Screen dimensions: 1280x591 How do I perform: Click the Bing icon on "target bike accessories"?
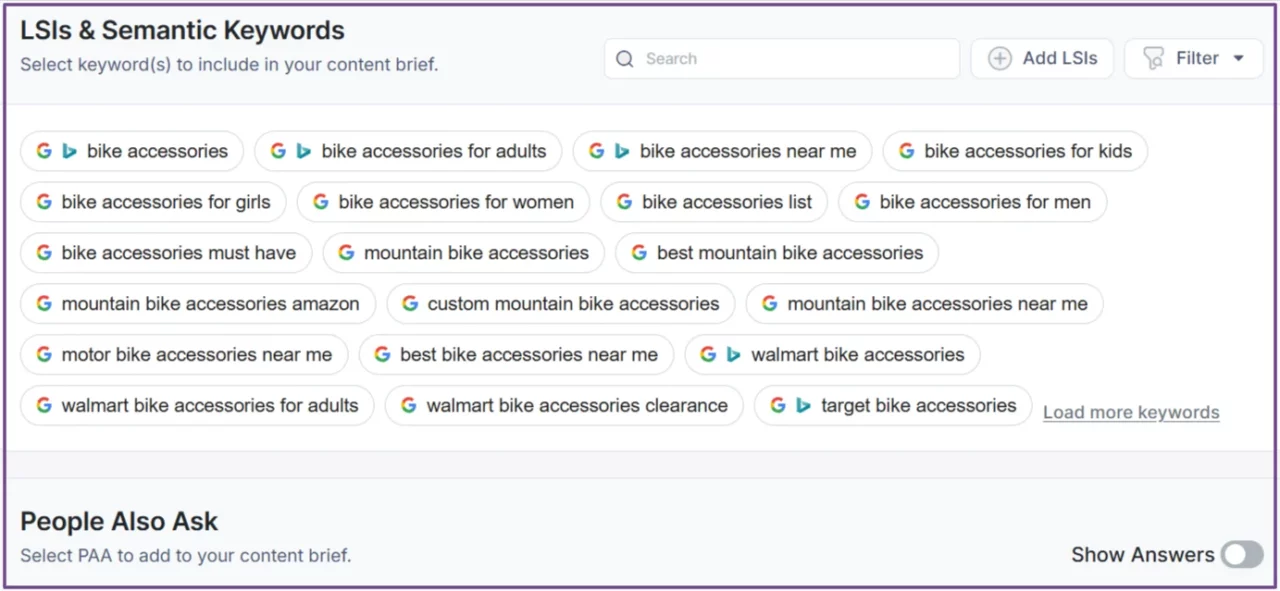point(804,405)
